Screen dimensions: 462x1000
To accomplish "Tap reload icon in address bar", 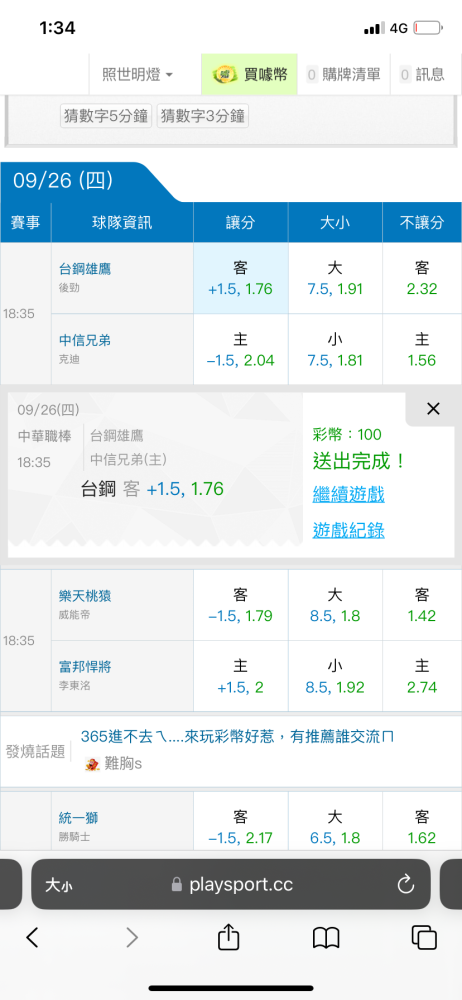I will click(406, 884).
